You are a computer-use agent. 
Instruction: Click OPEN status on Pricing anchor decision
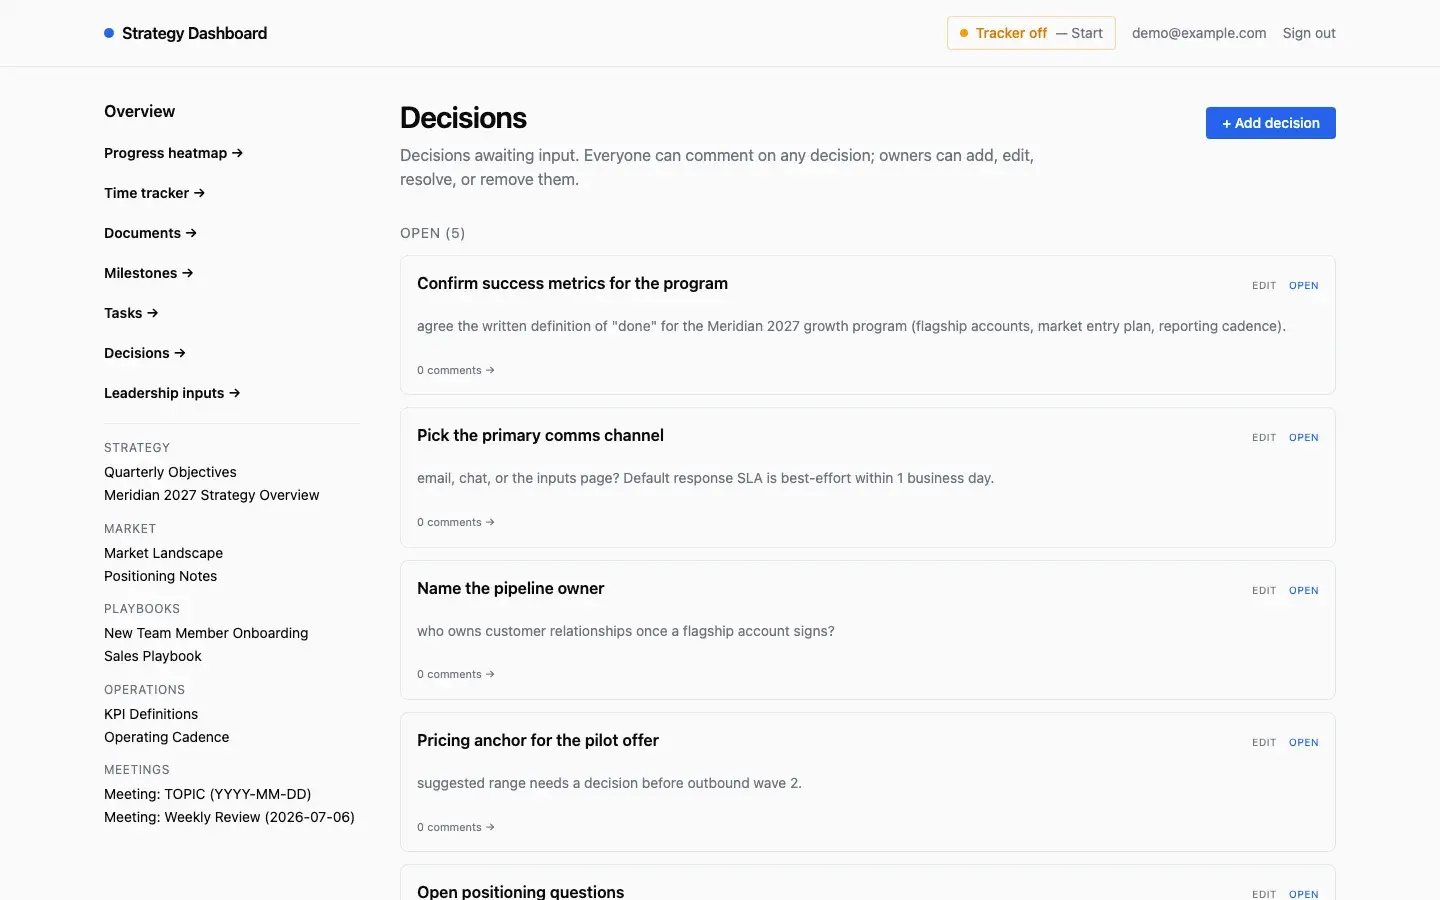[1304, 743]
